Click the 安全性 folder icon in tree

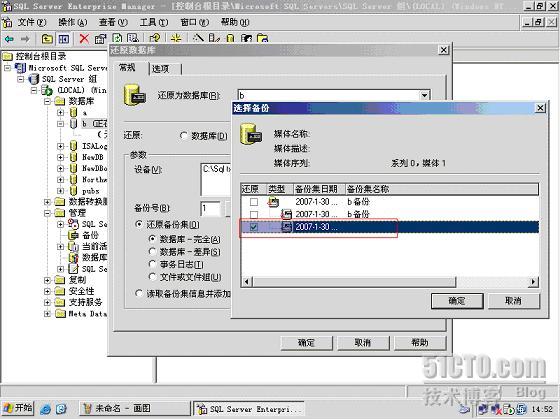pyautogui.click(x=60, y=291)
